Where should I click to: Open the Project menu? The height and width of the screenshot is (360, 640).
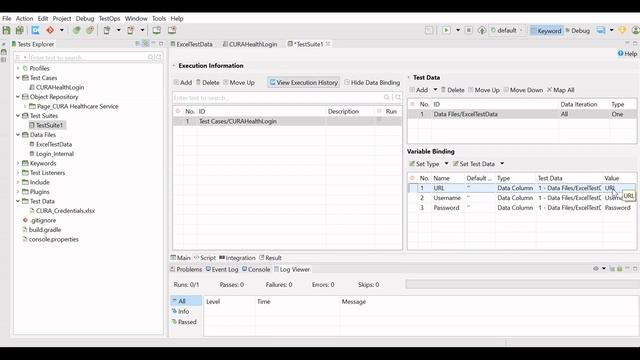pyautogui.click(x=62, y=18)
